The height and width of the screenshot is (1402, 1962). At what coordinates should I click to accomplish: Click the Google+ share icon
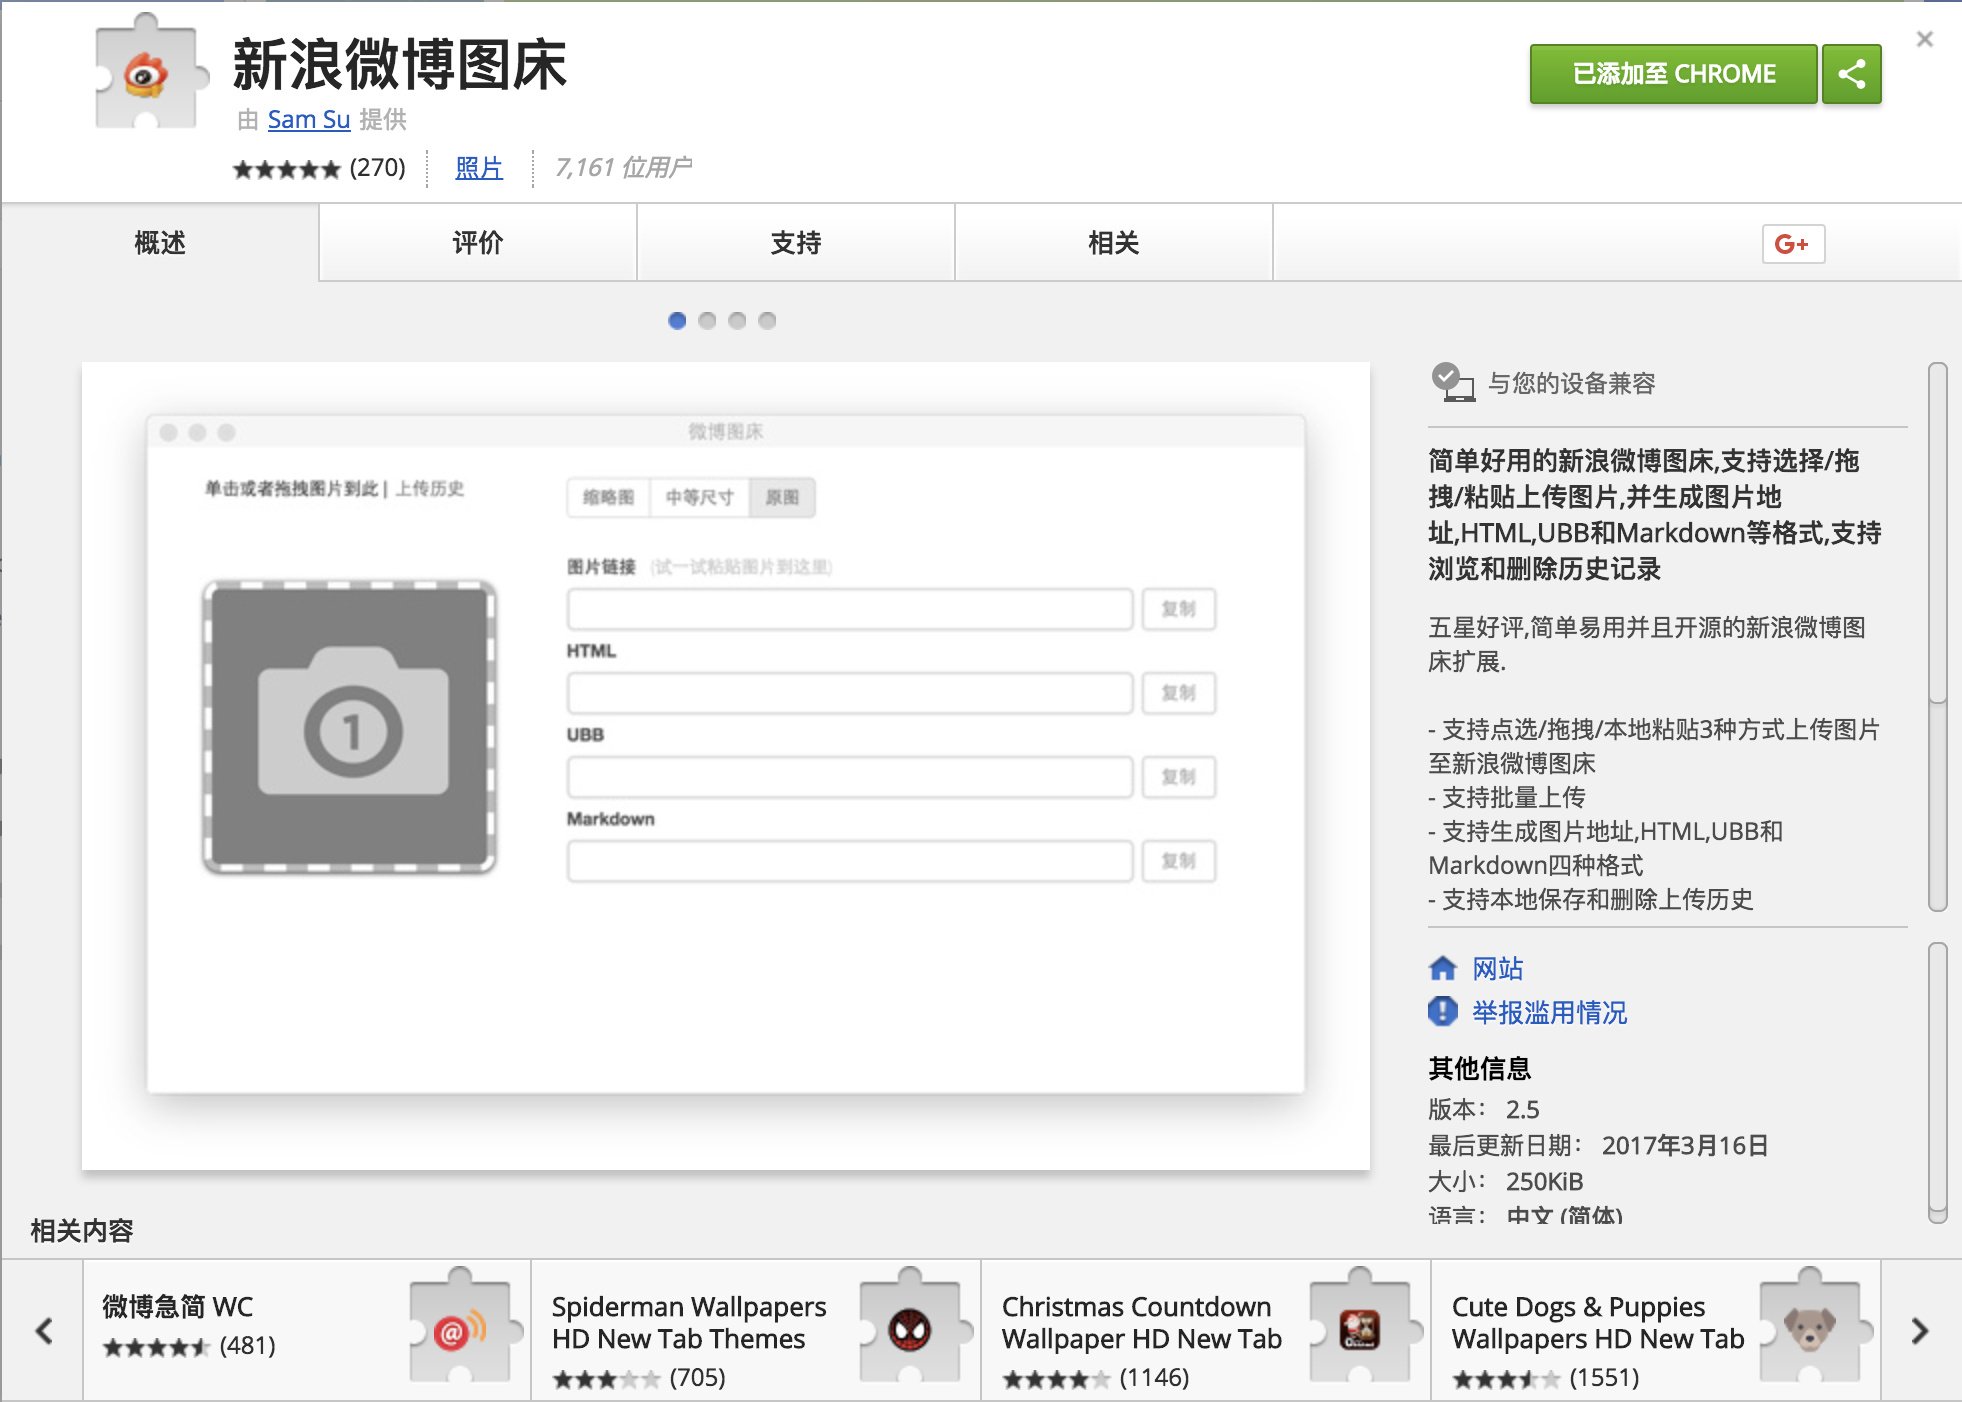click(x=1792, y=244)
